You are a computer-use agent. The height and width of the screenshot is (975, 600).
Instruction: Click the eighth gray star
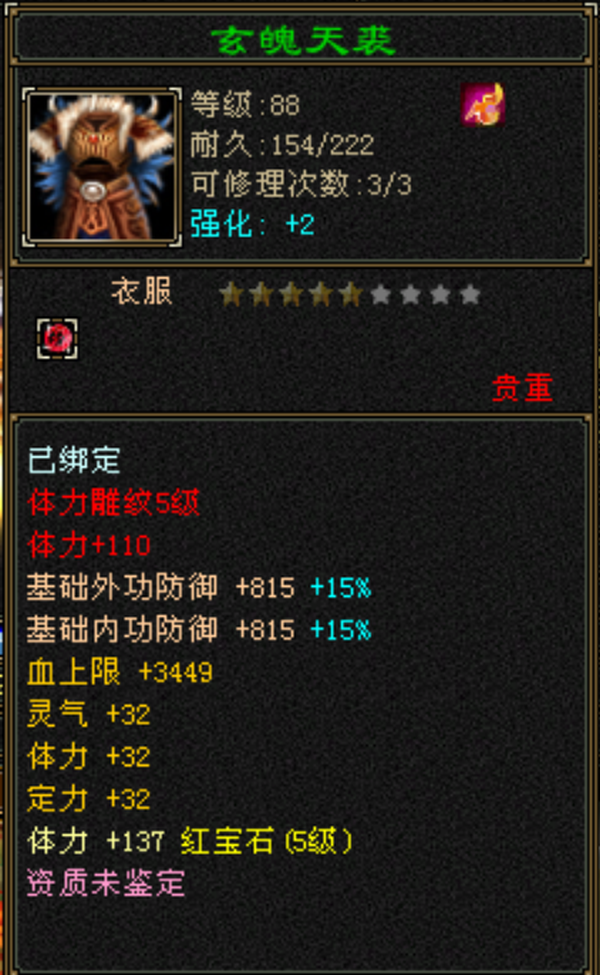point(440,294)
